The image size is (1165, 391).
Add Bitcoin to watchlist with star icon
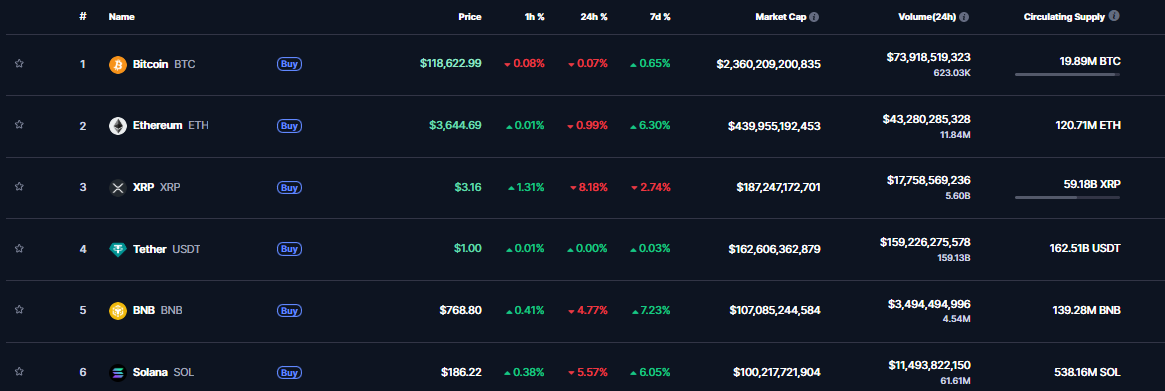click(19, 64)
